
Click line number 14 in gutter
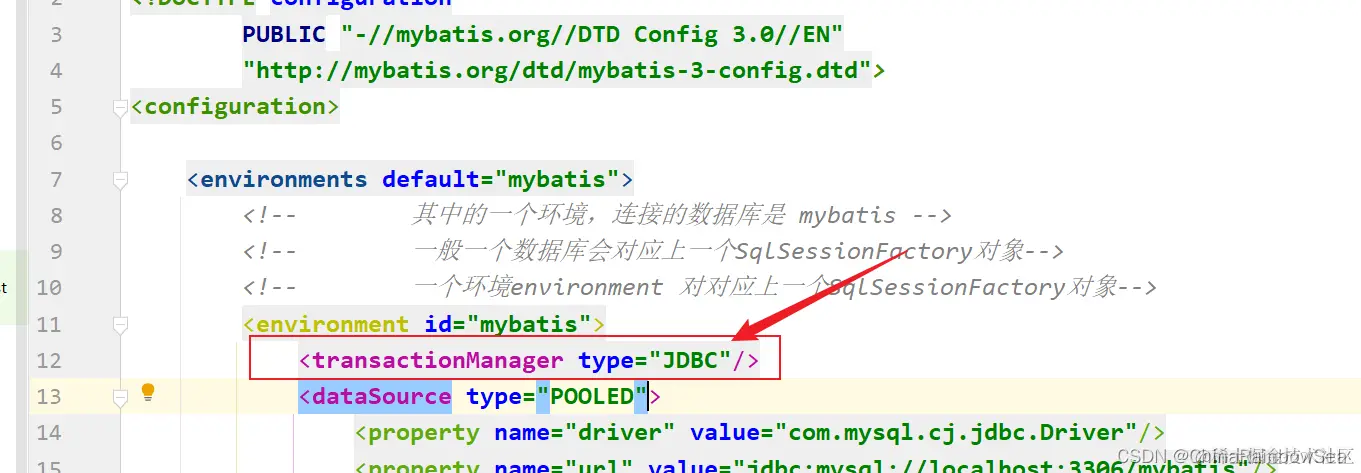coord(49,433)
